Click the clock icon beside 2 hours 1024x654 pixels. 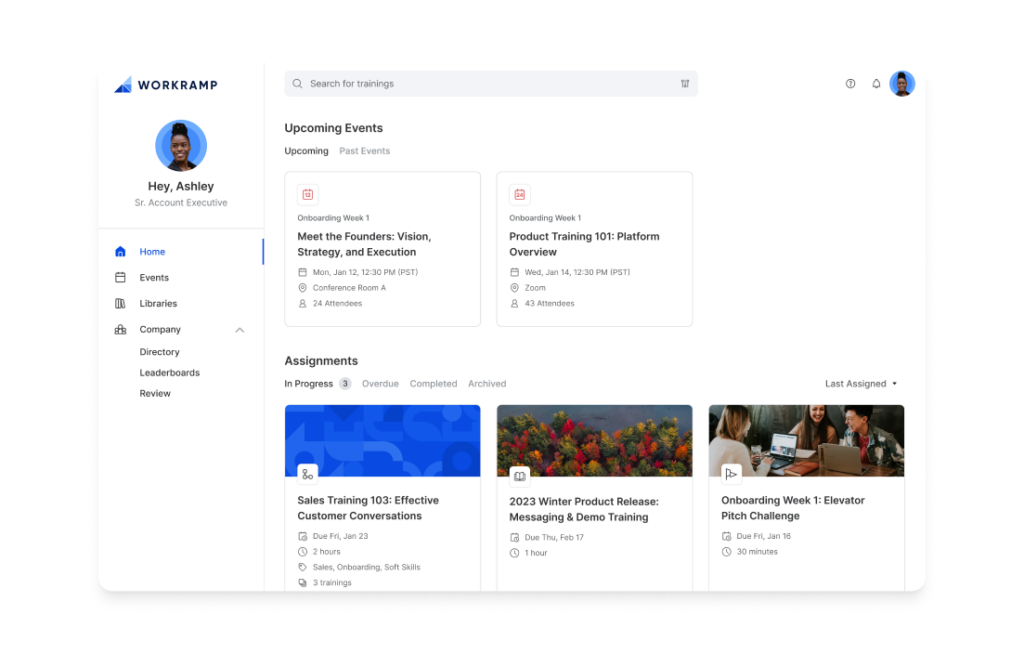coord(302,551)
